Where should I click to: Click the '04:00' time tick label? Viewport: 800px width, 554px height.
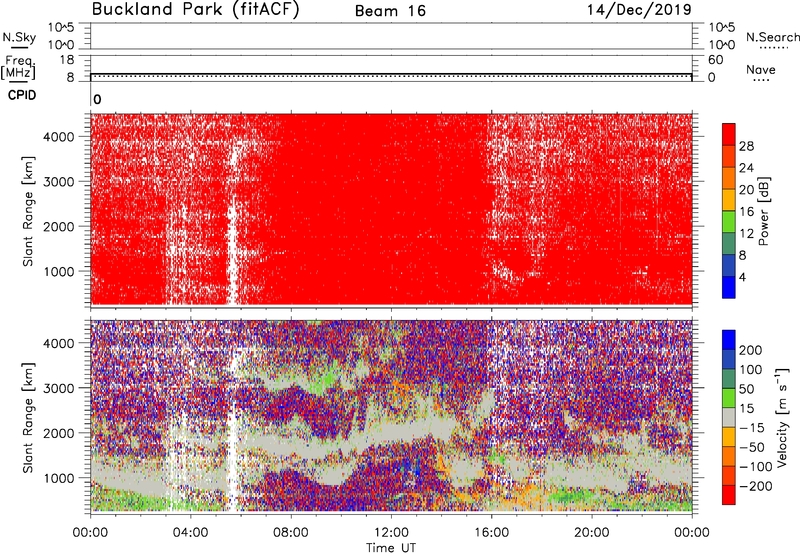pyautogui.click(x=190, y=533)
